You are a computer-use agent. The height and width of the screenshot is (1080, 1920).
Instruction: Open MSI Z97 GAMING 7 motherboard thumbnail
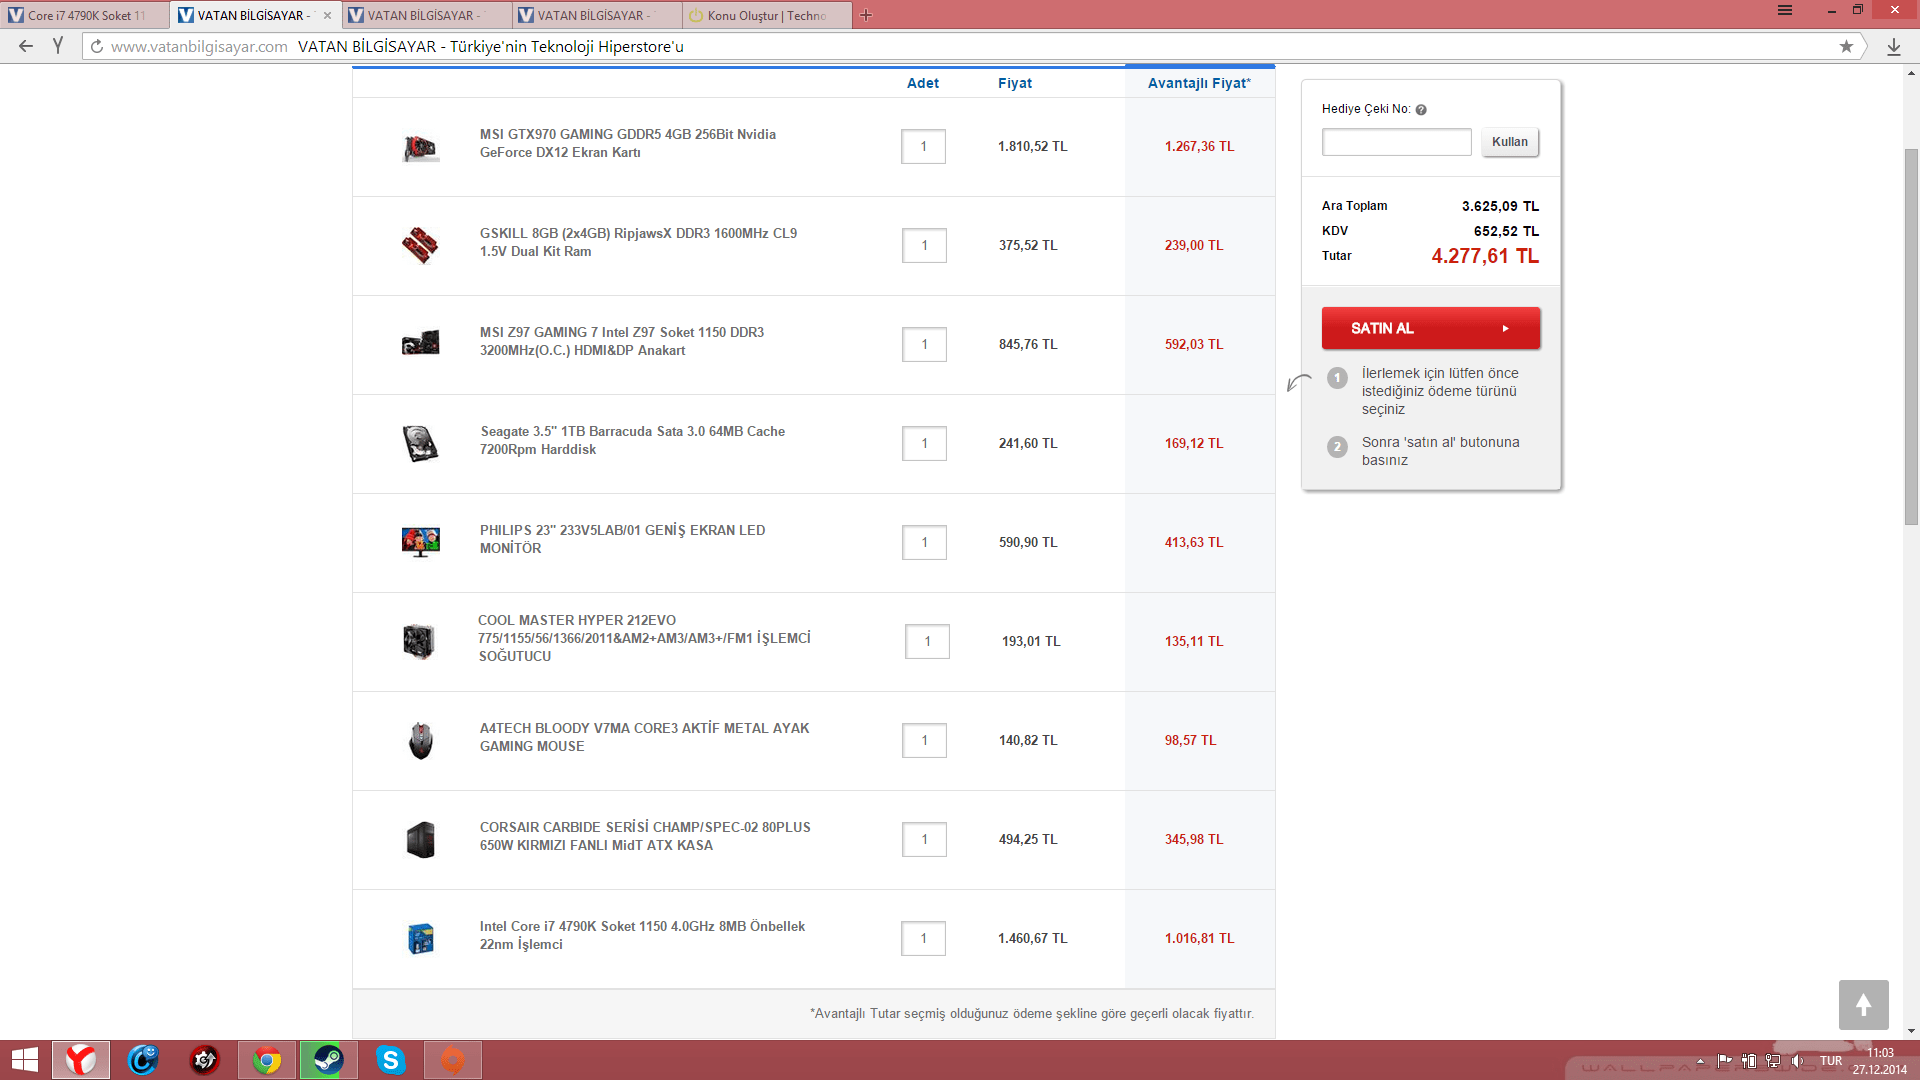coord(420,343)
